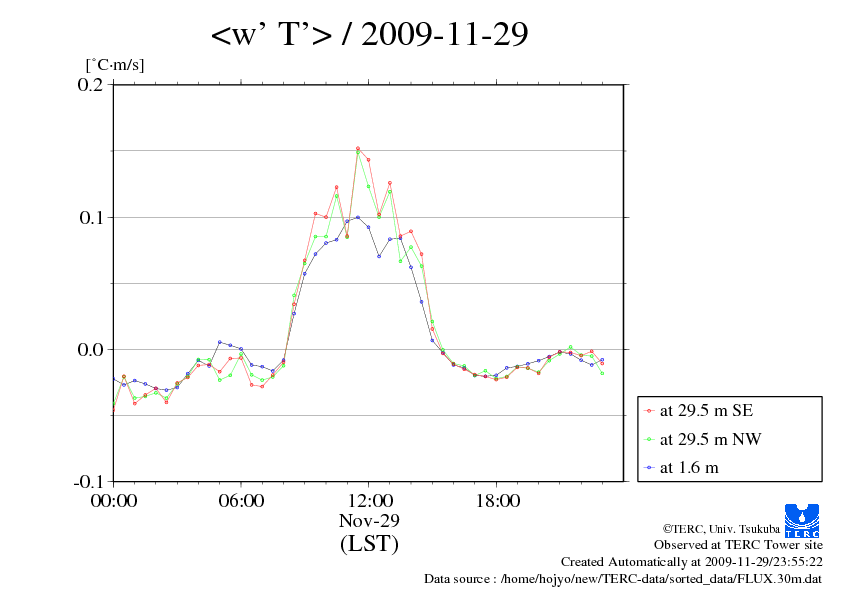Click the unit label [°C·m/s]
The image size is (842, 595).
click(x=115, y=65)
